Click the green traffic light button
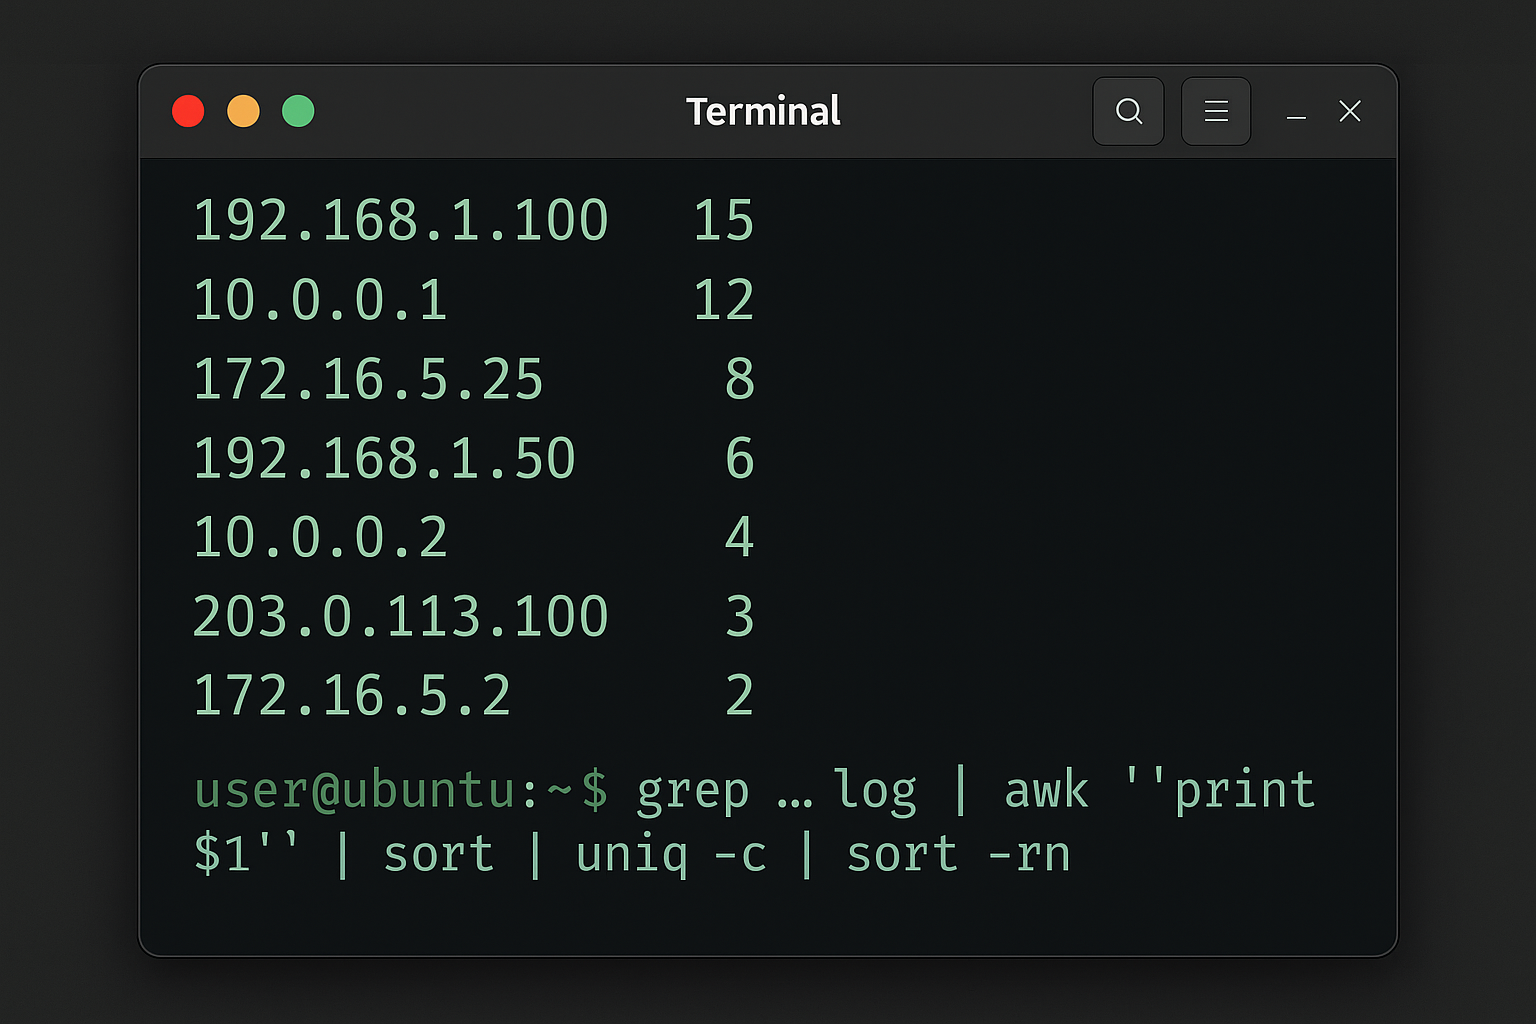 (298, 111)
